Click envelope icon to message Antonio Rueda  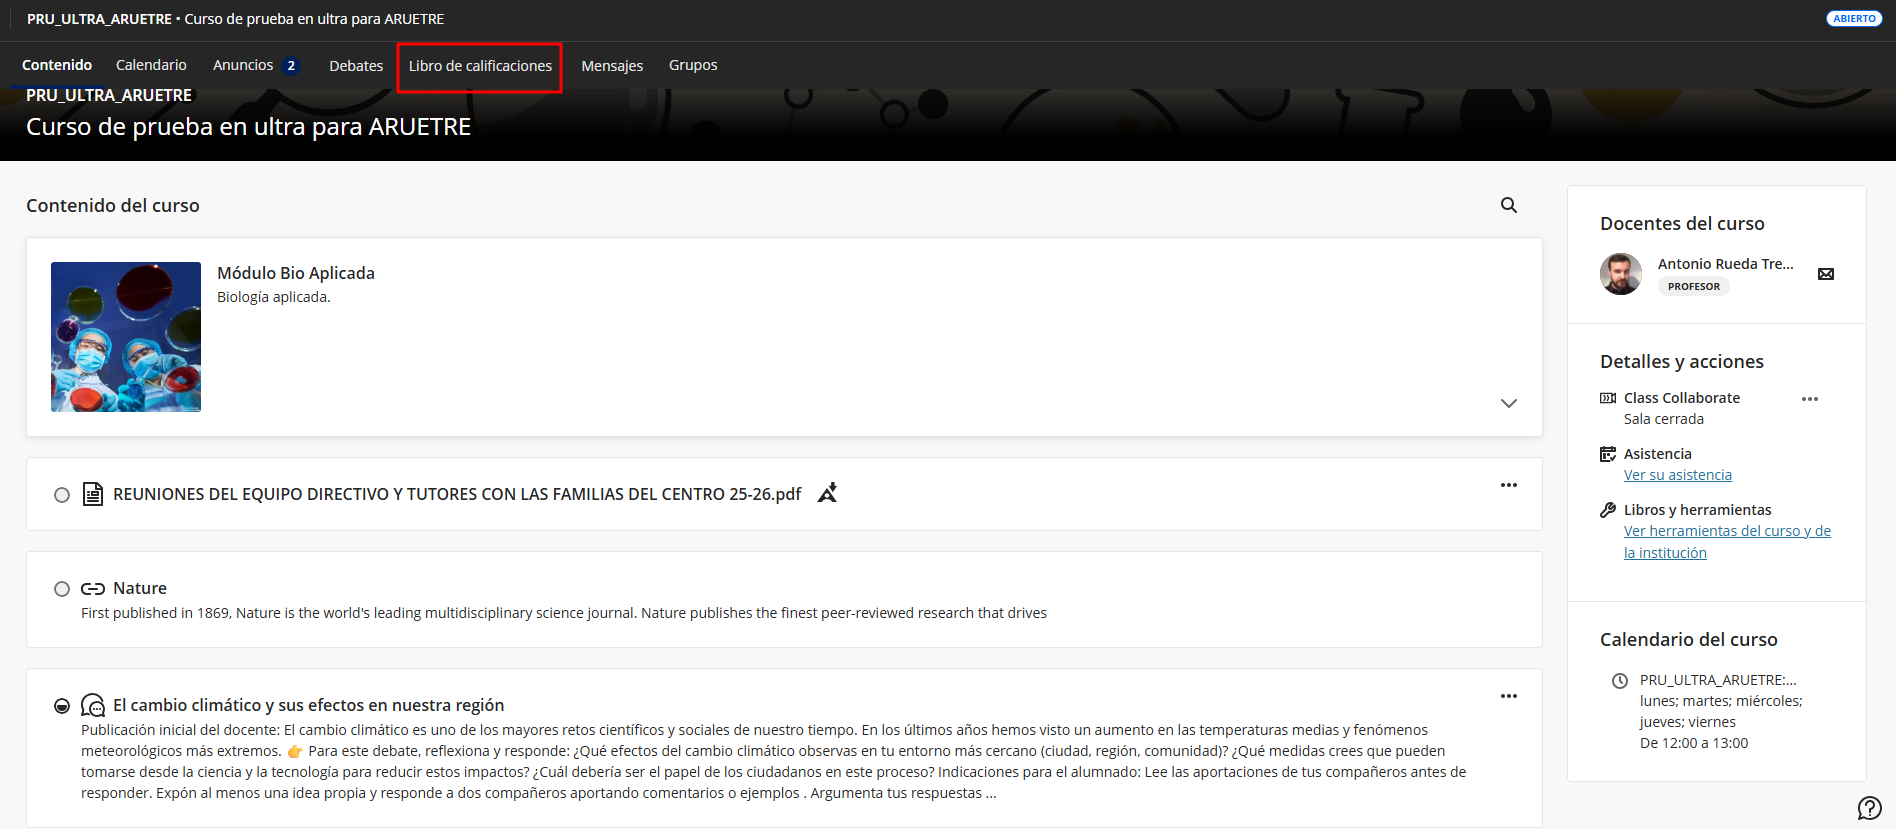tap(1825, 274)
